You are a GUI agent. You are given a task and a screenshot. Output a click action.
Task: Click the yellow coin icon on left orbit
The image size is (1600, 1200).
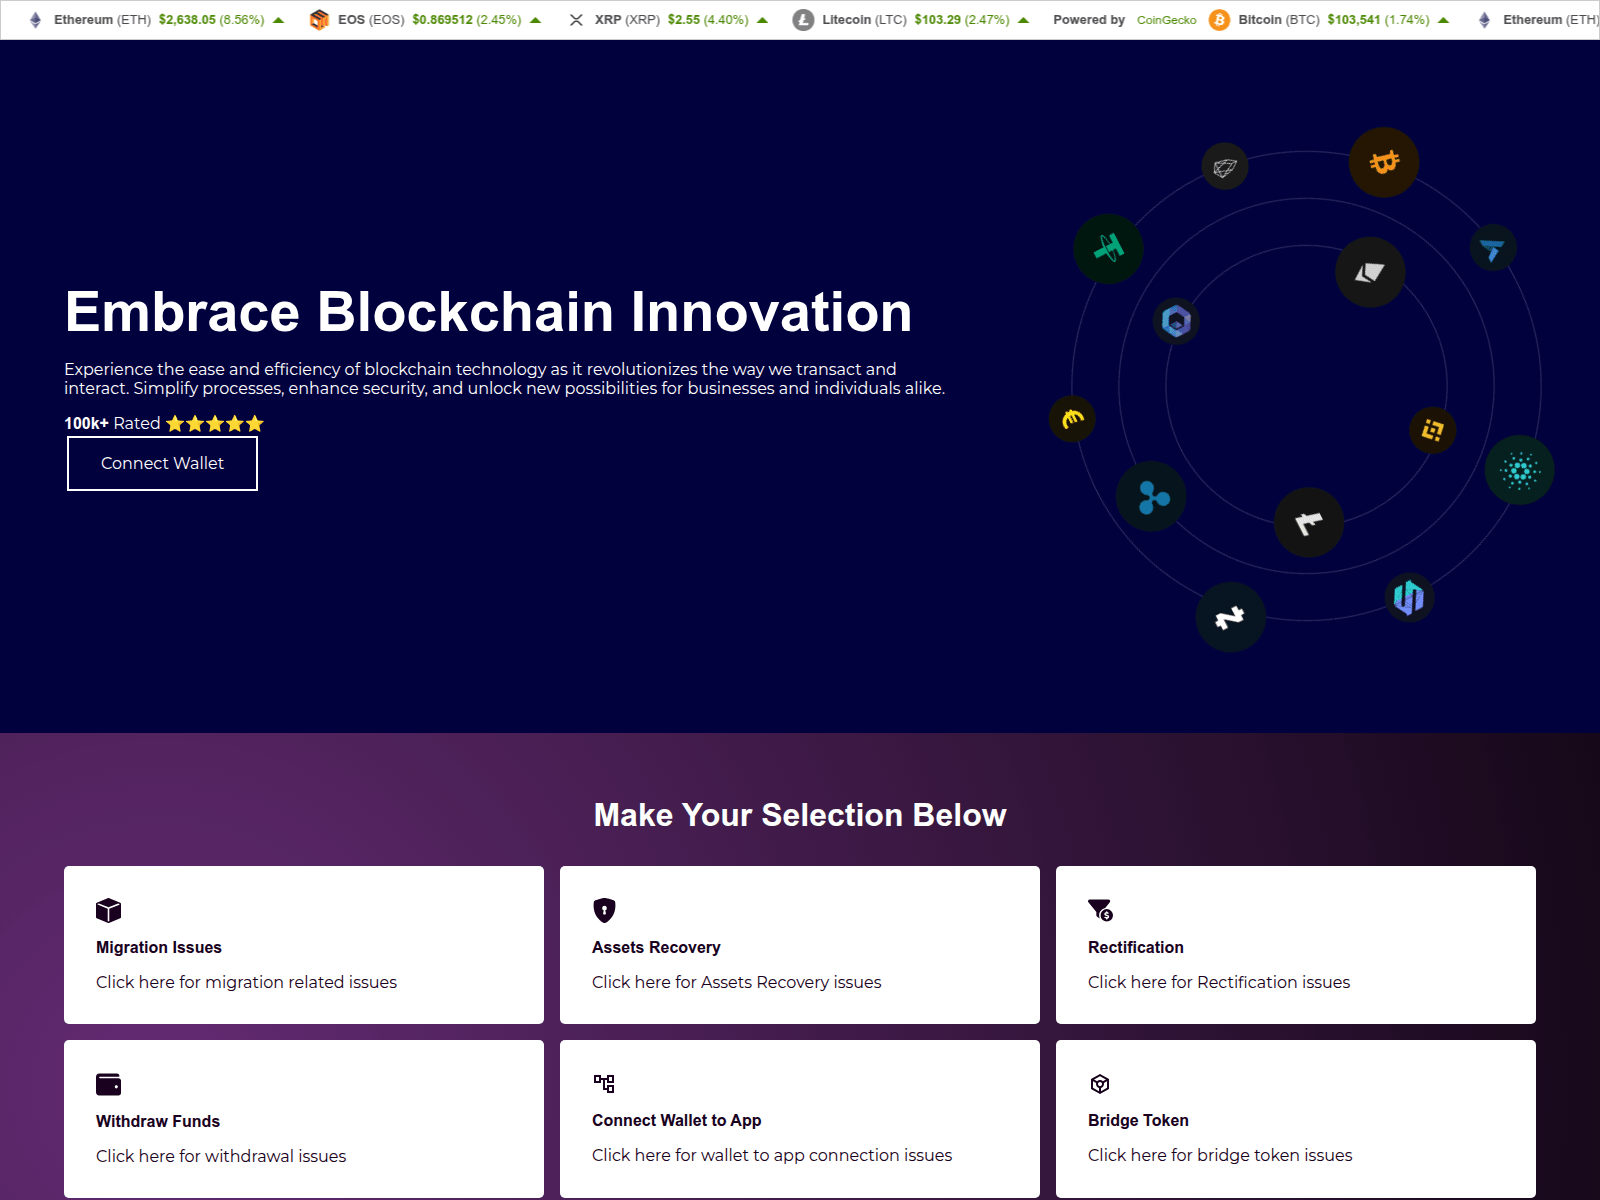(x=1072, y=419)
